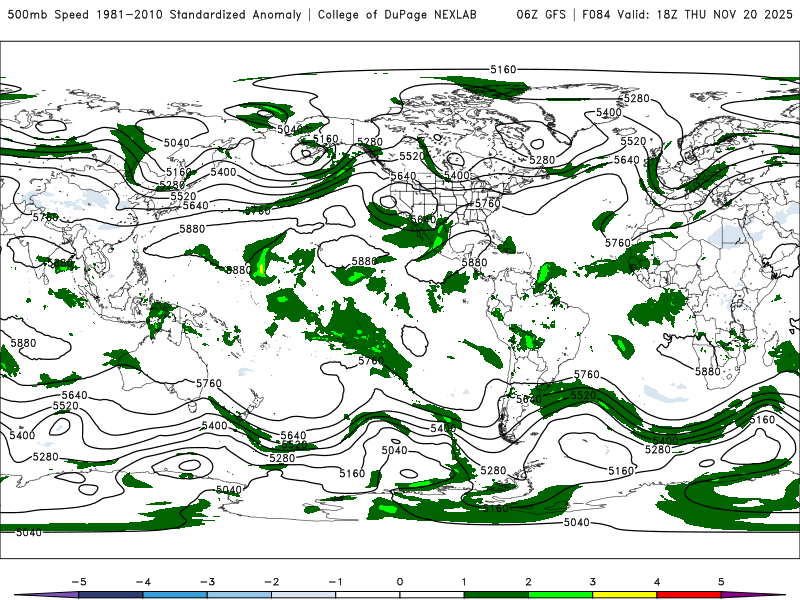Click the 5880 contour label over the Gulf of Mexico
This screenshot has width=800, height=600.
click(x=474, y=262)
